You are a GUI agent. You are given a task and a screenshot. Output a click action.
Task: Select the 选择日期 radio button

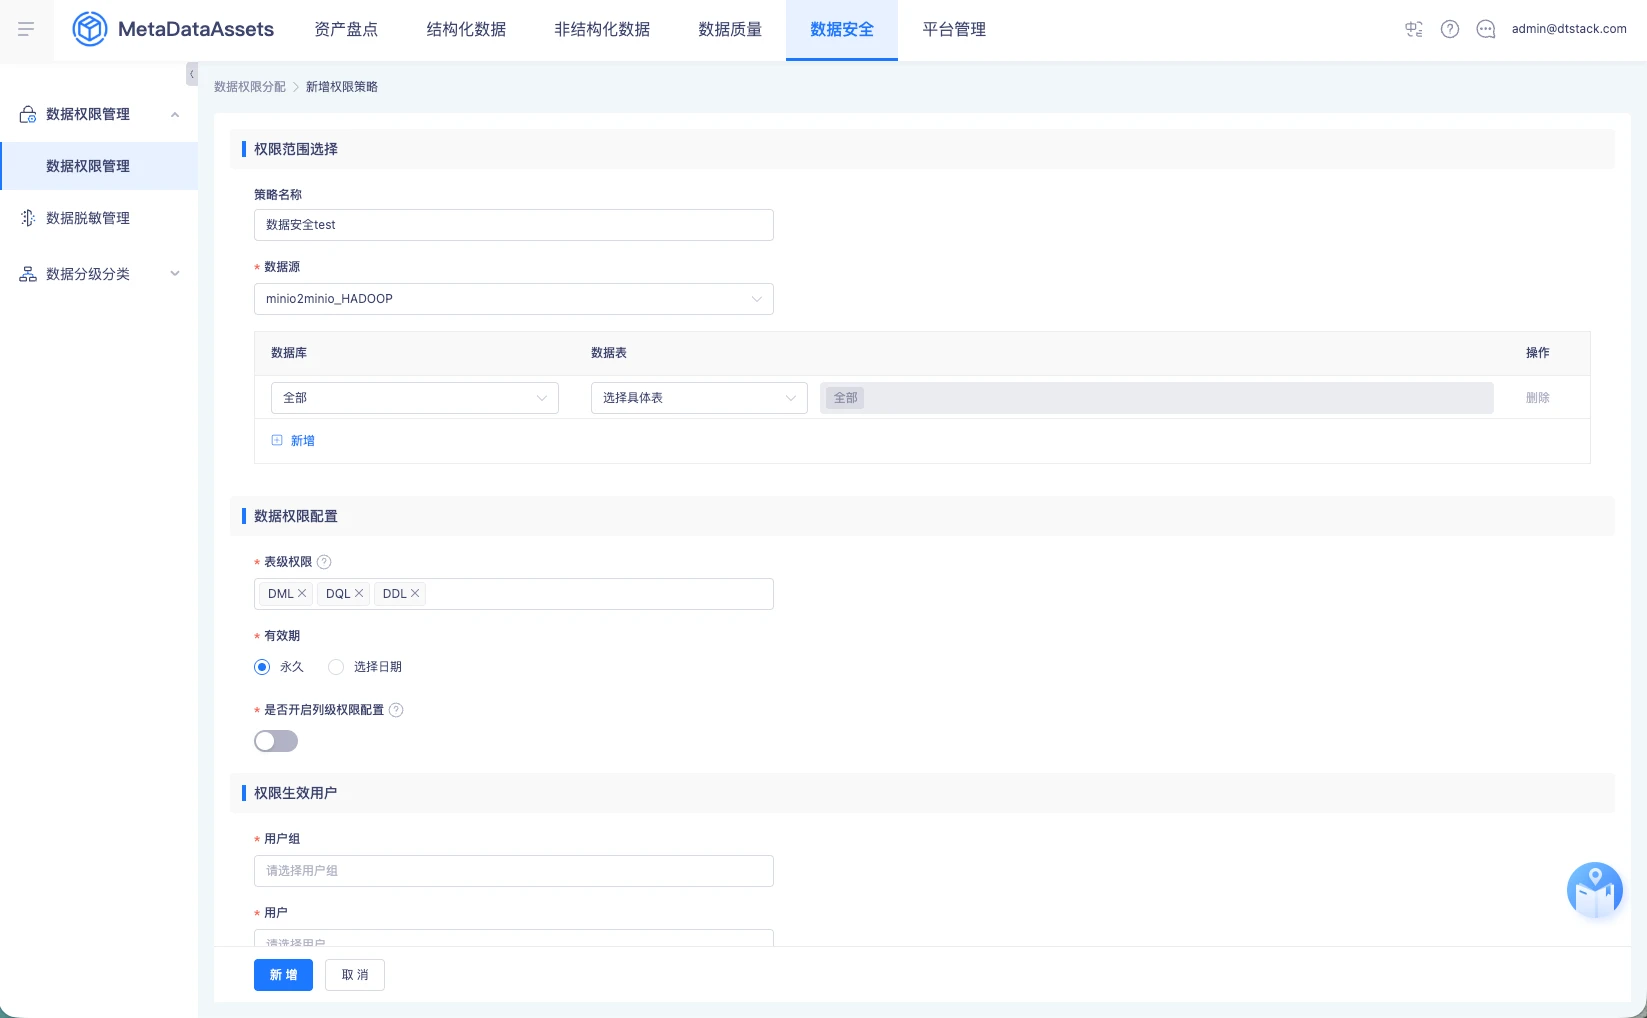[x=336, y=667]
